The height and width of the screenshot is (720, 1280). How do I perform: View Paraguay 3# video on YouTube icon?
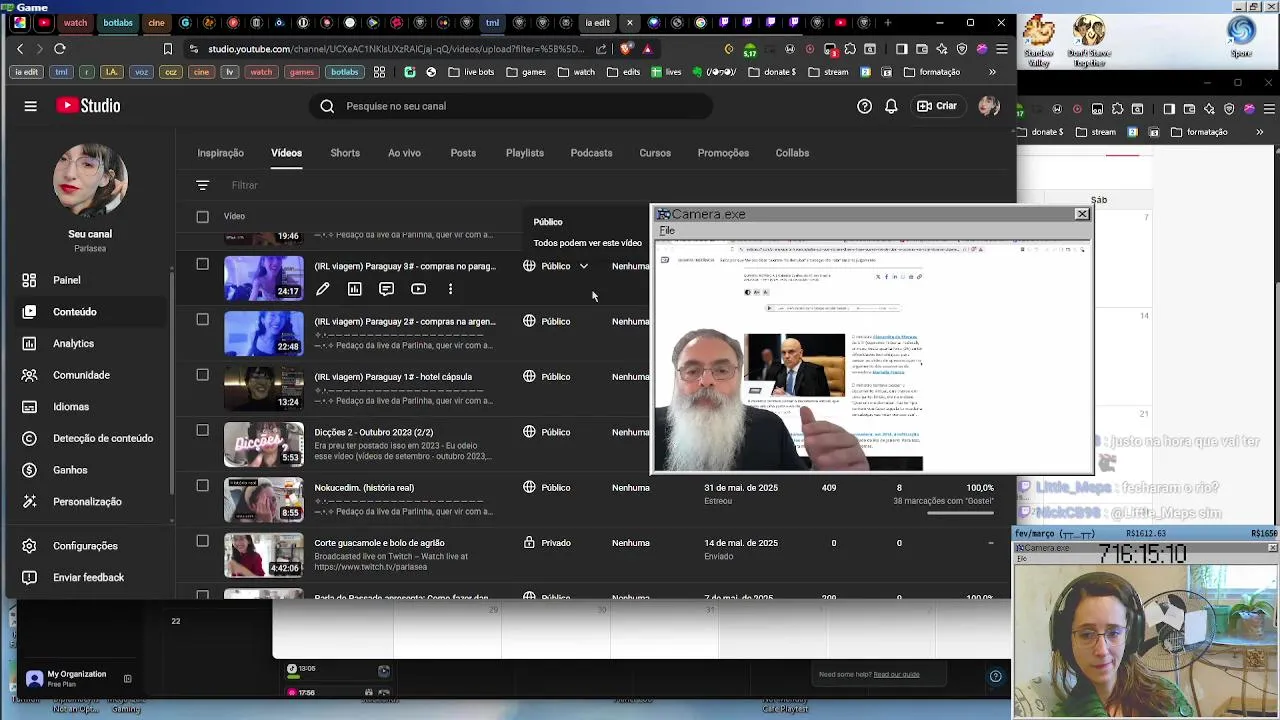pos(418,289)
